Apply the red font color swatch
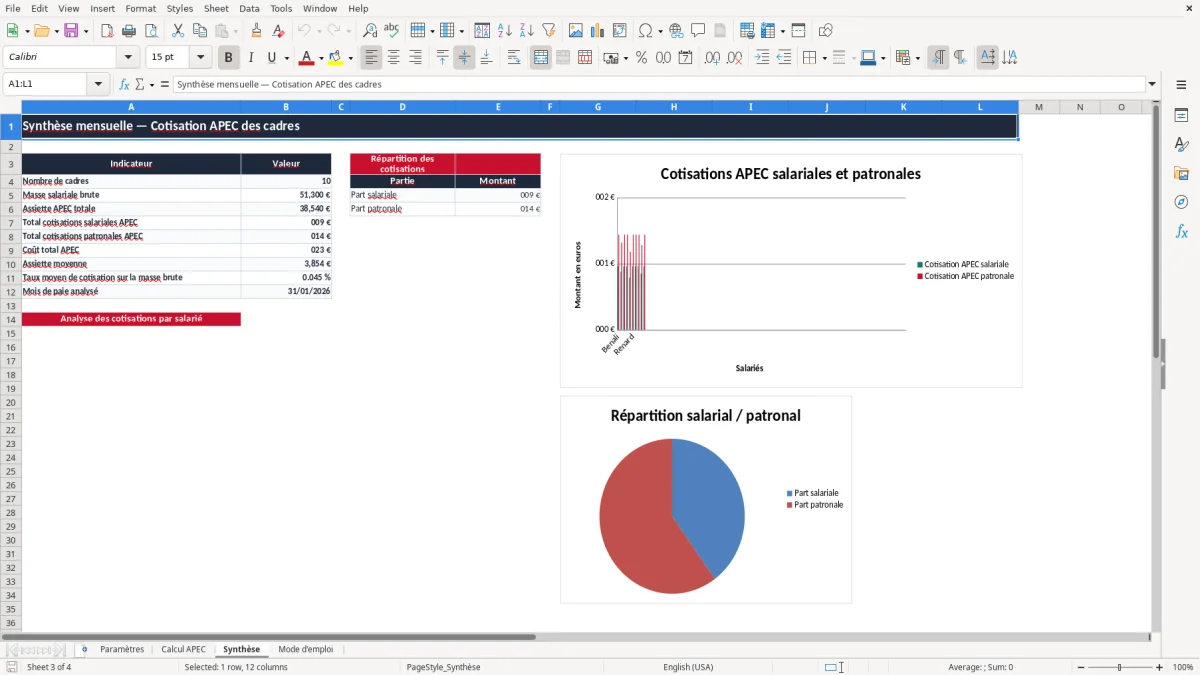The image size is (1200, 675). pos(307,58)
